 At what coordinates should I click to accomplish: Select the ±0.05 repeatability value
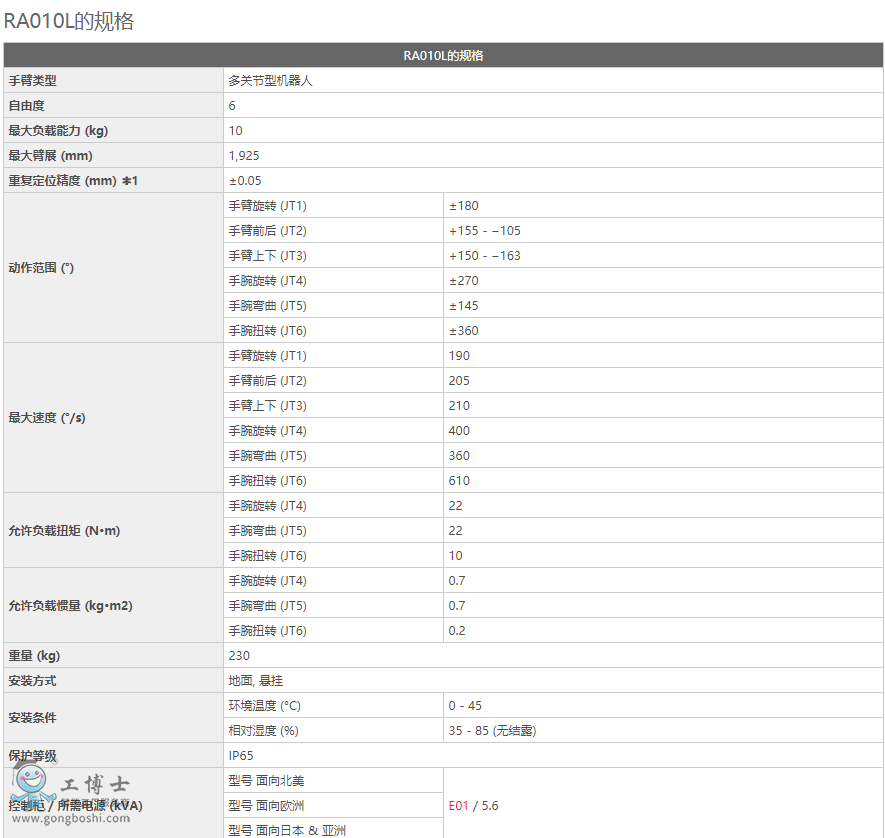(245, 181)
